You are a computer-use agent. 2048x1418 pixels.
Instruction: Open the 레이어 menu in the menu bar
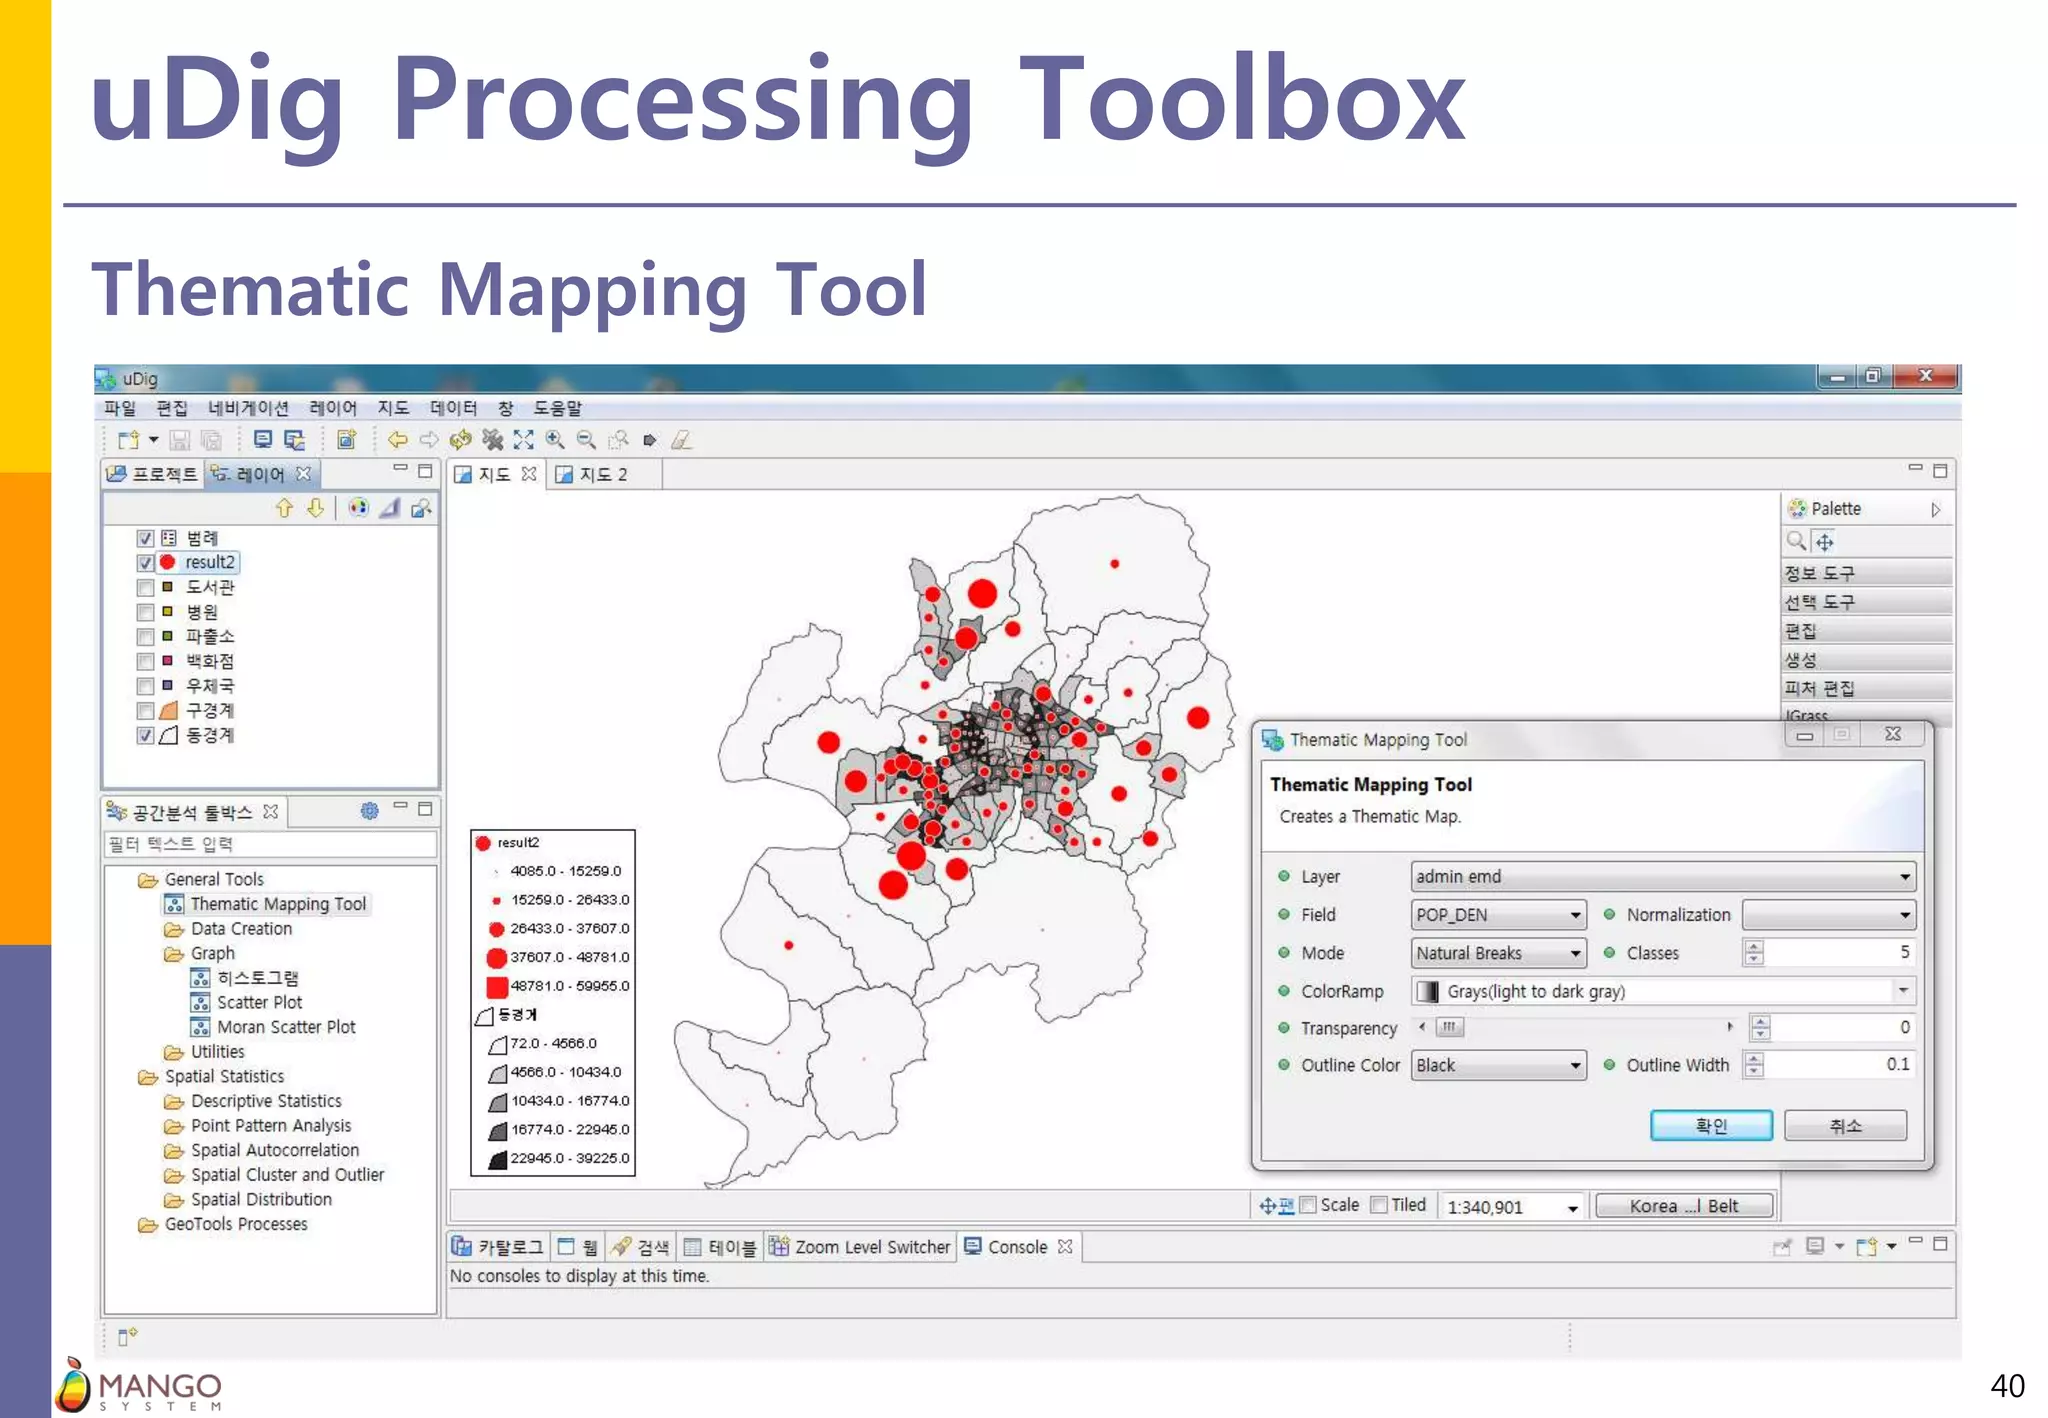(333, 408)
